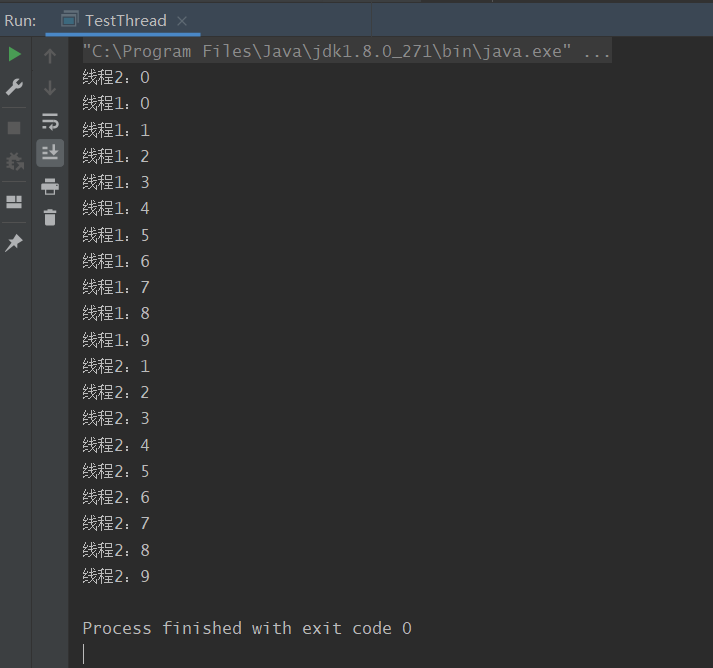Click the Up the stack trace arrow
This screenshot has height=668, width=713.
[x=50, y=56]
